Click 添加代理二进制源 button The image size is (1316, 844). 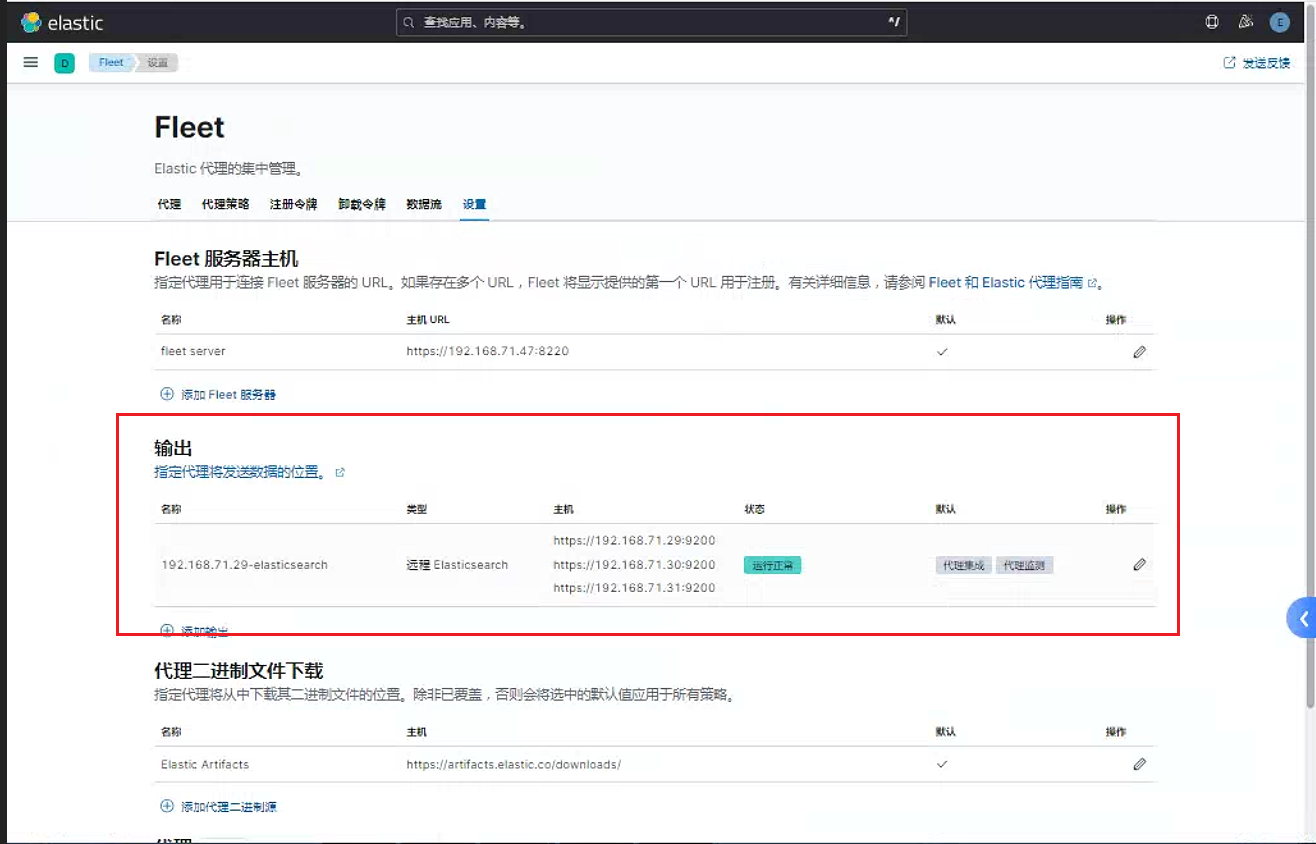point(218,806)
